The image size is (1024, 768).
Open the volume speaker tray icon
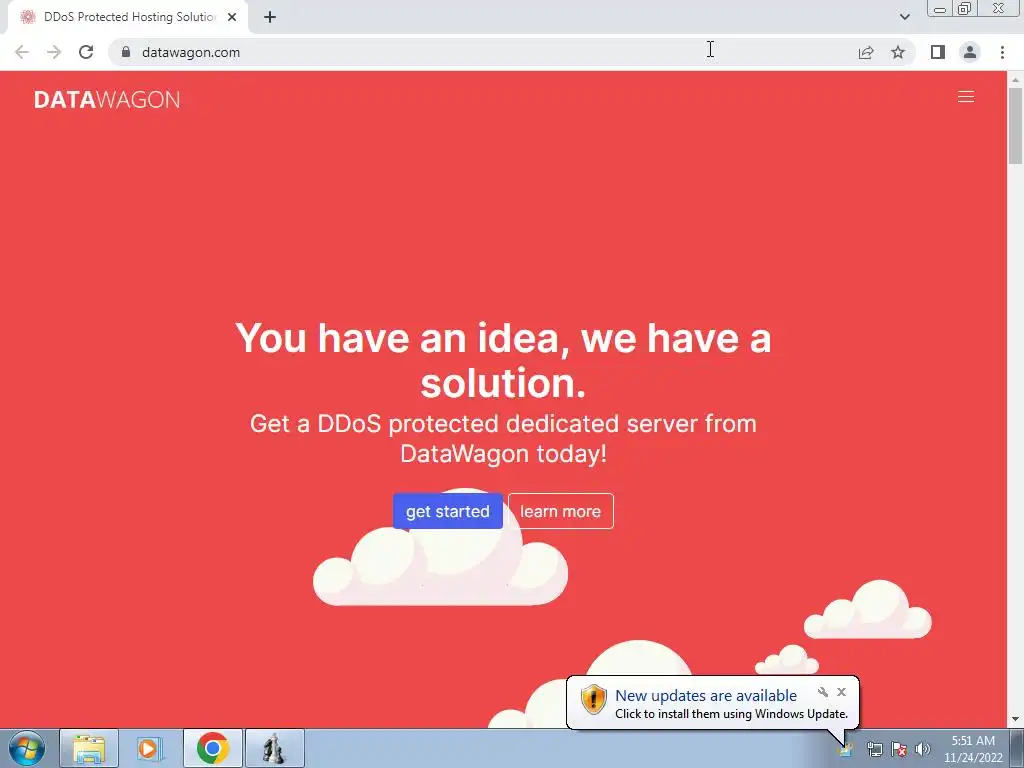coord(922,749)
